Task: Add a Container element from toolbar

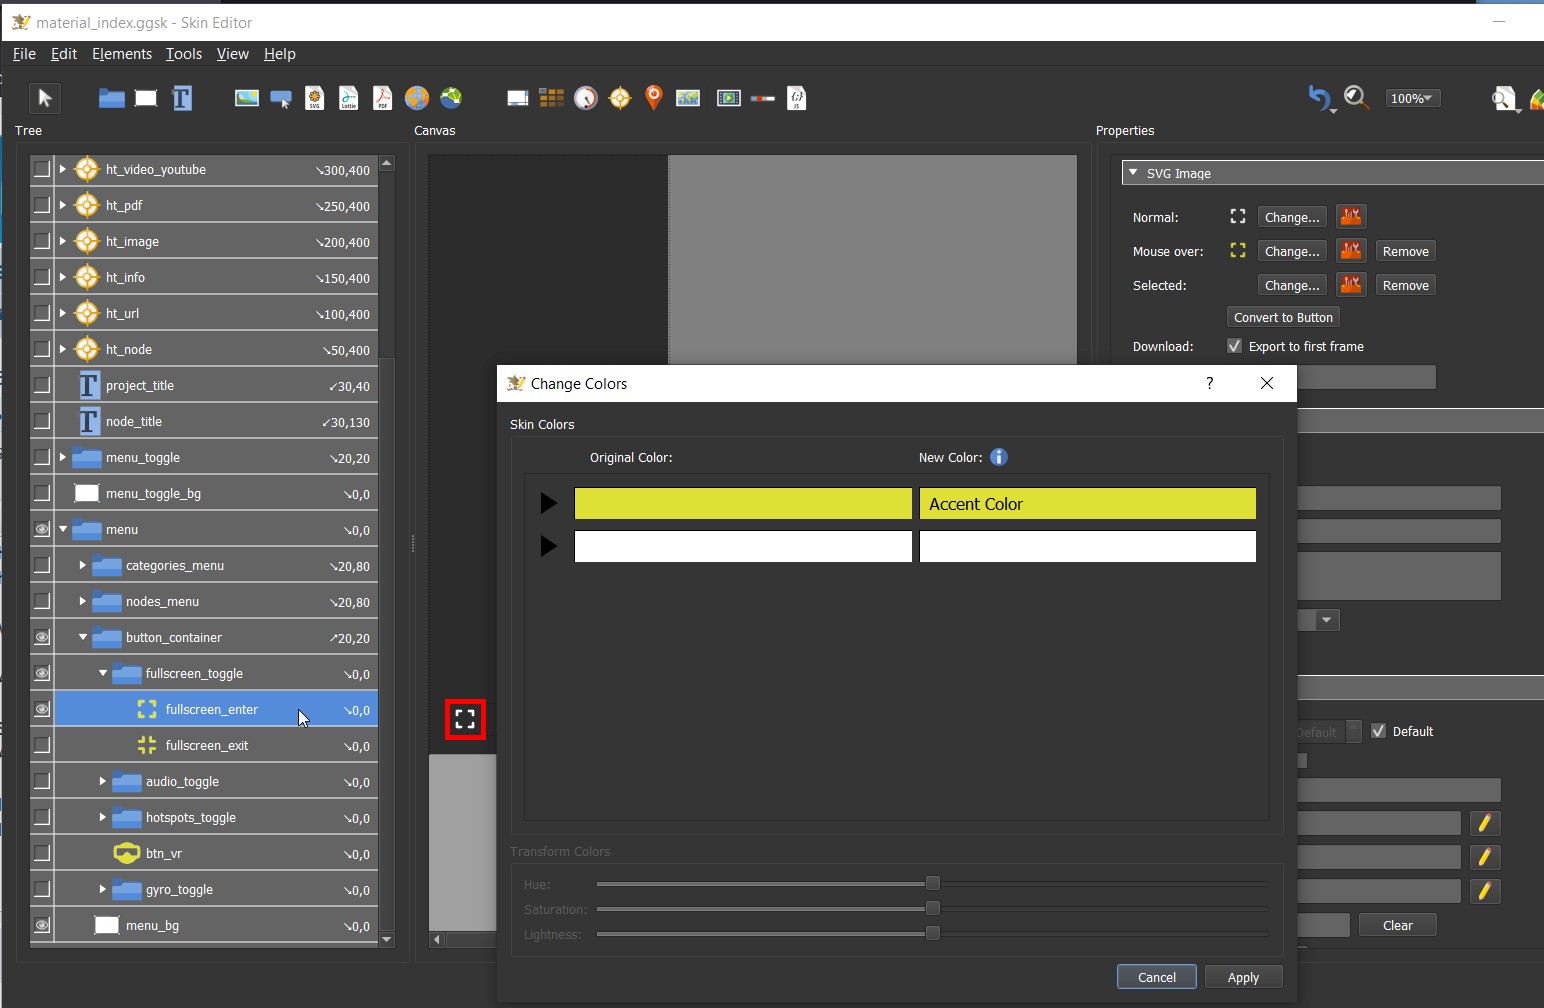Action: [111, 98]
